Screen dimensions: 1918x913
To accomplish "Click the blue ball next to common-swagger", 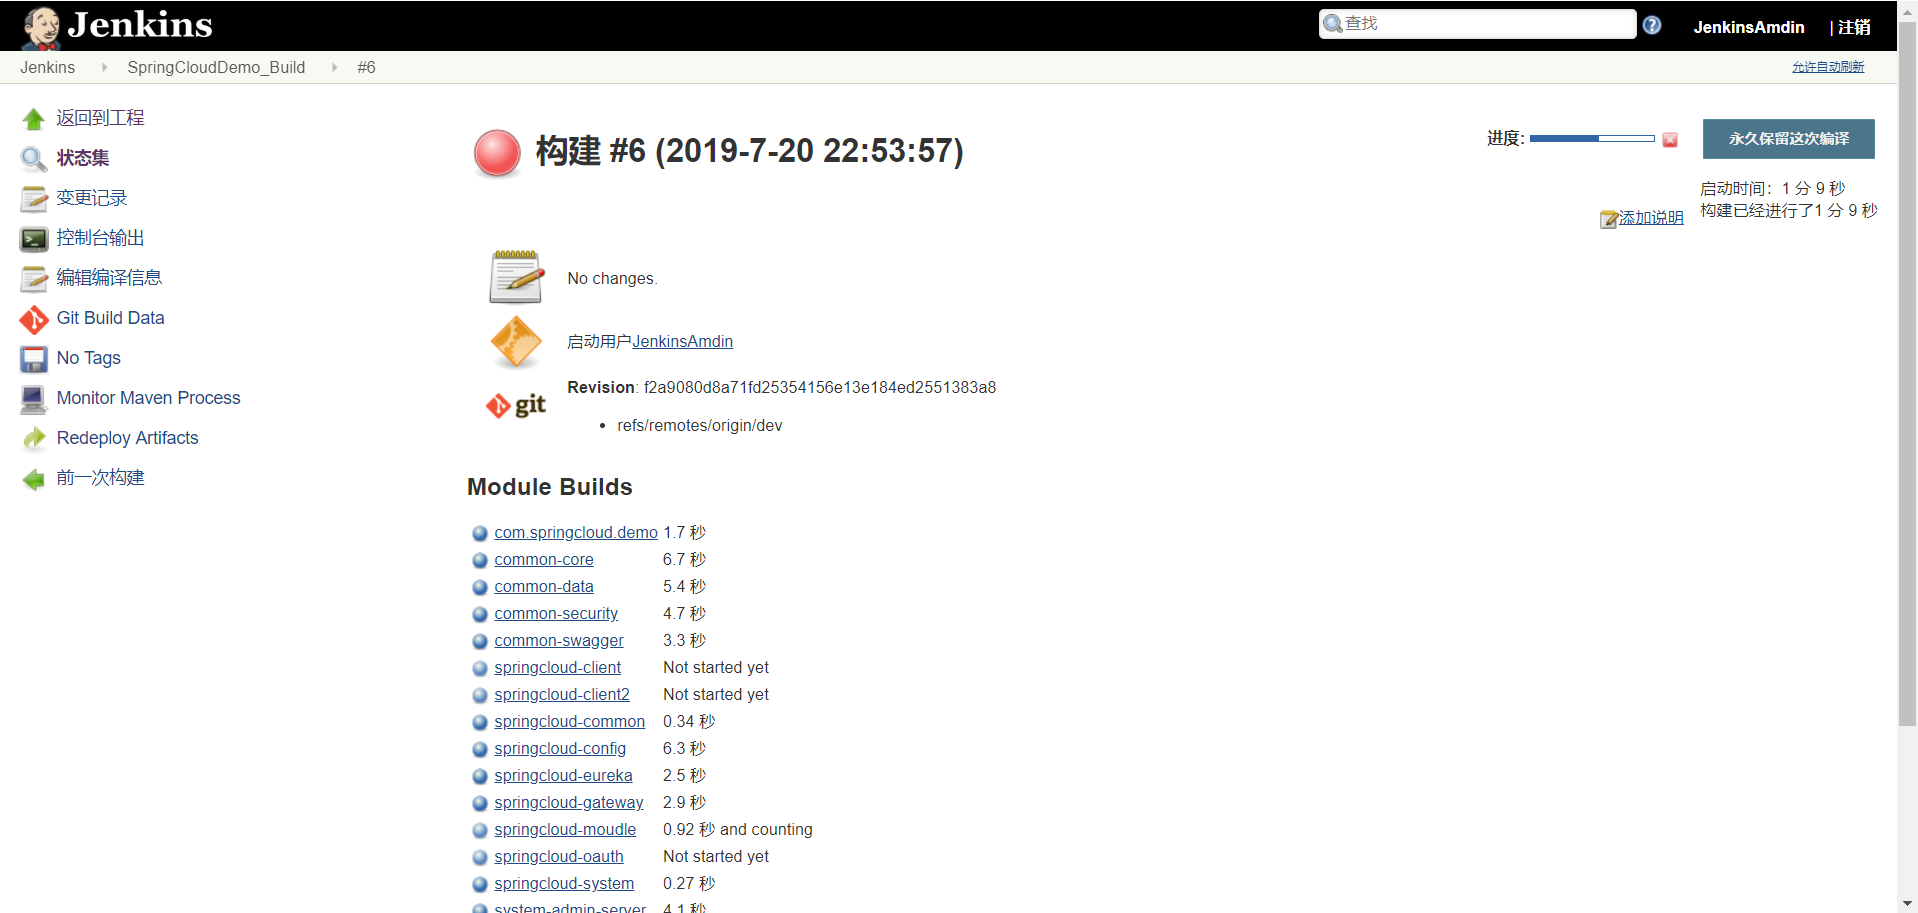I will 480,641.
